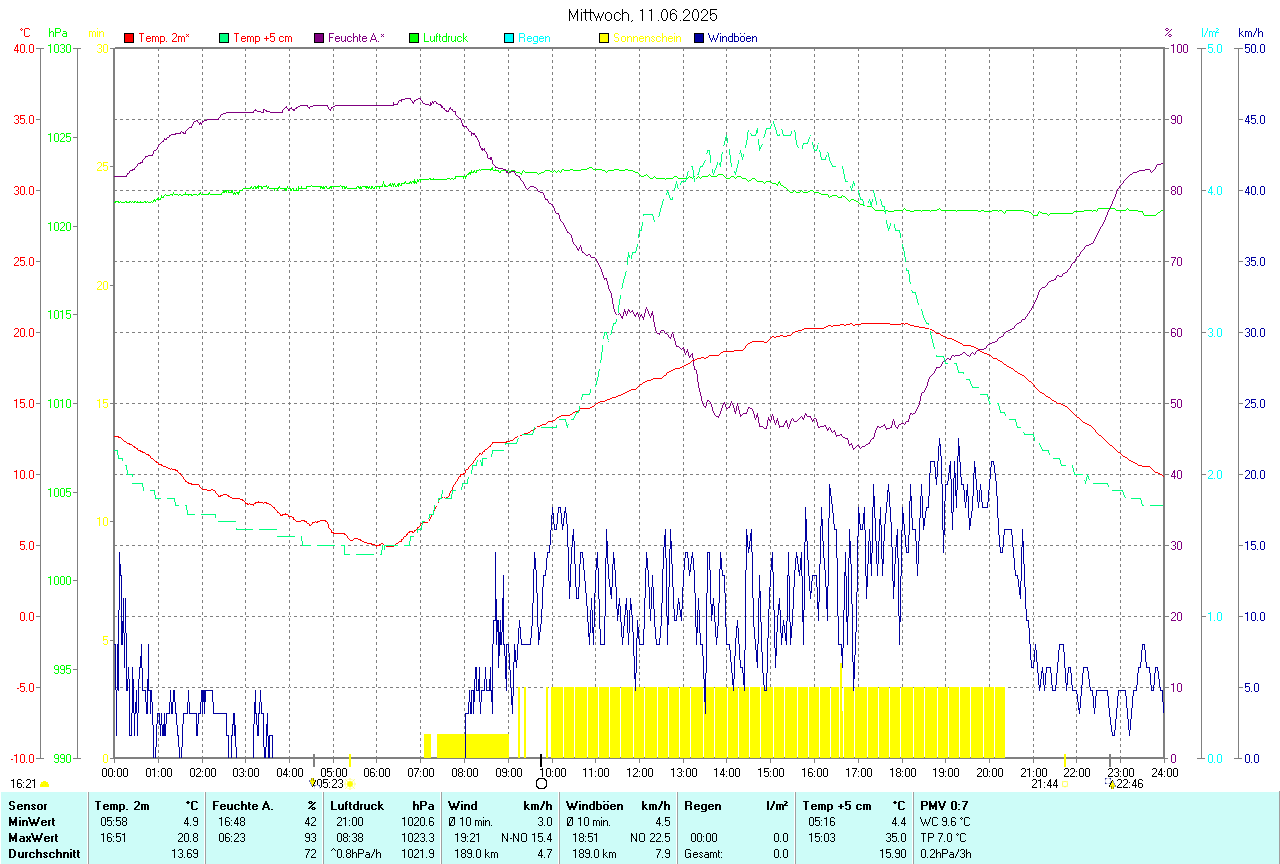1280x864 pixels.
Task: Click the sun icon beside 16:21
Action: (x=44, y=785)
